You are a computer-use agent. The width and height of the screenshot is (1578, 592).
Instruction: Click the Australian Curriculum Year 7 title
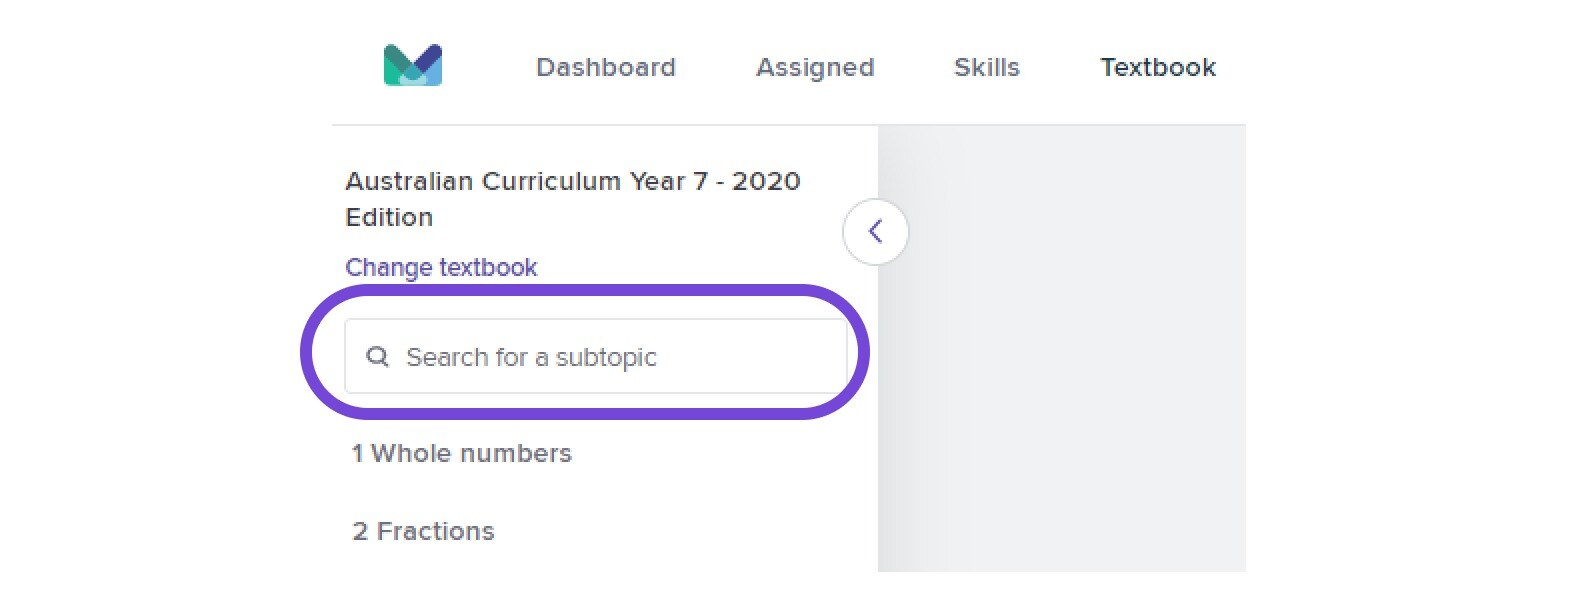tap(573, 199)
